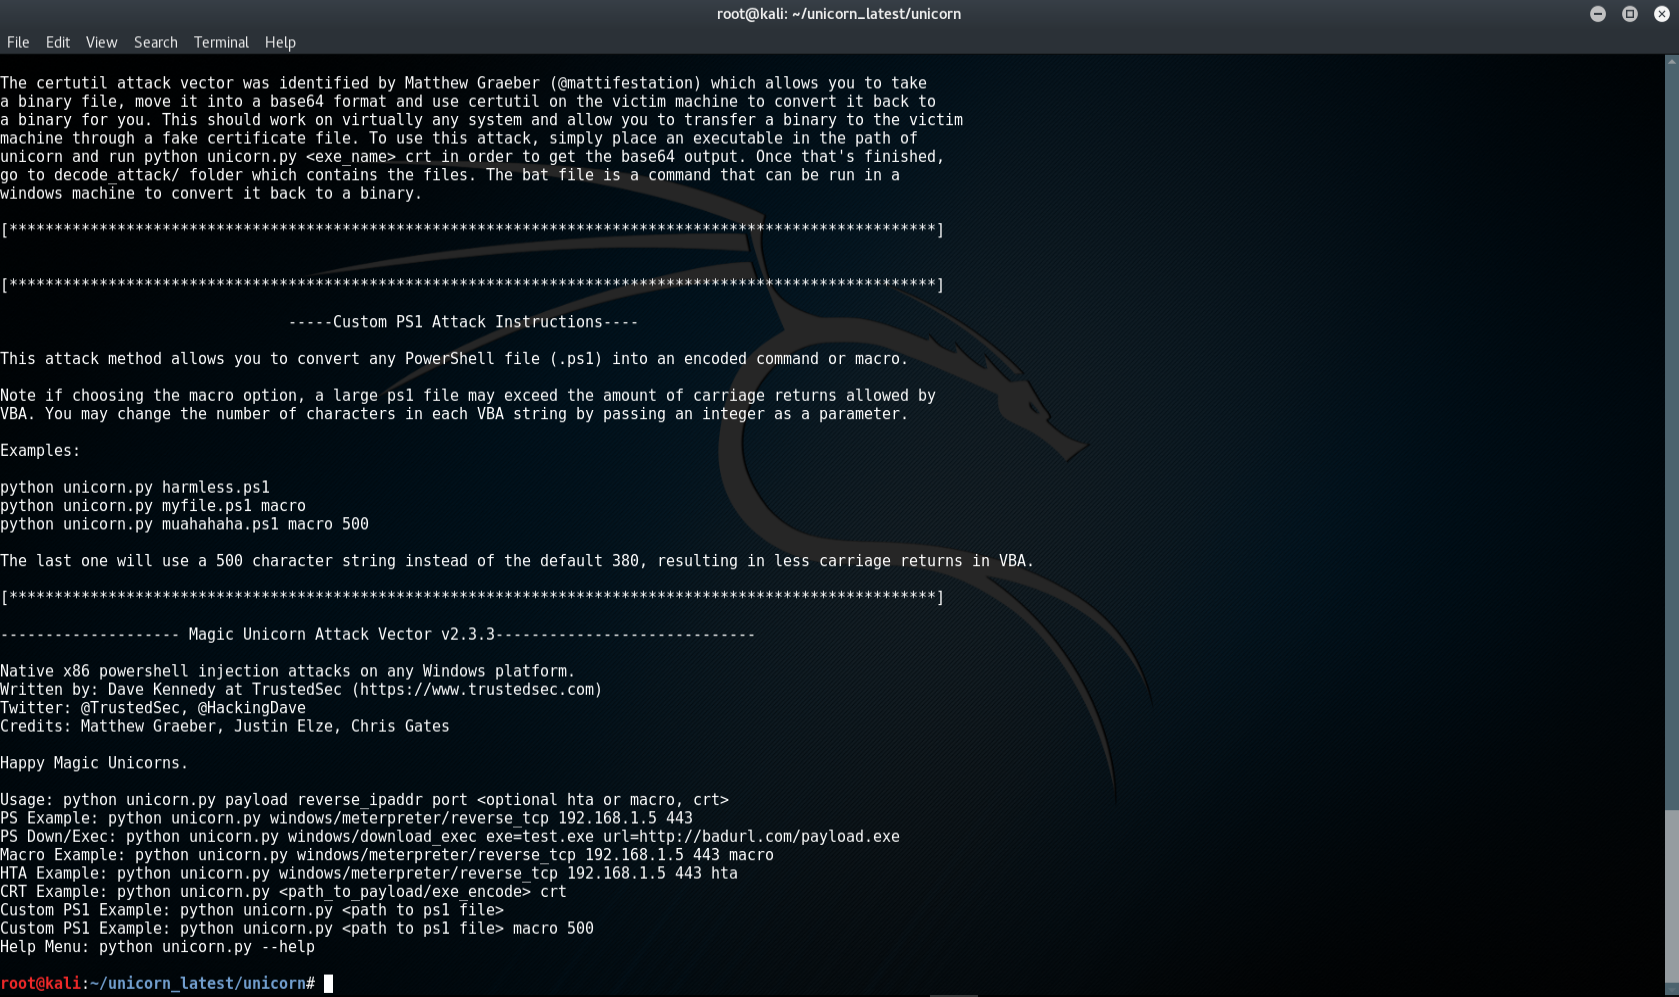Image resolution: width=1679 pixels, height=997 pixels.
Task: Click 'python unicorn.py myfile.ps1 macro' line
Action: pos(153,505)
